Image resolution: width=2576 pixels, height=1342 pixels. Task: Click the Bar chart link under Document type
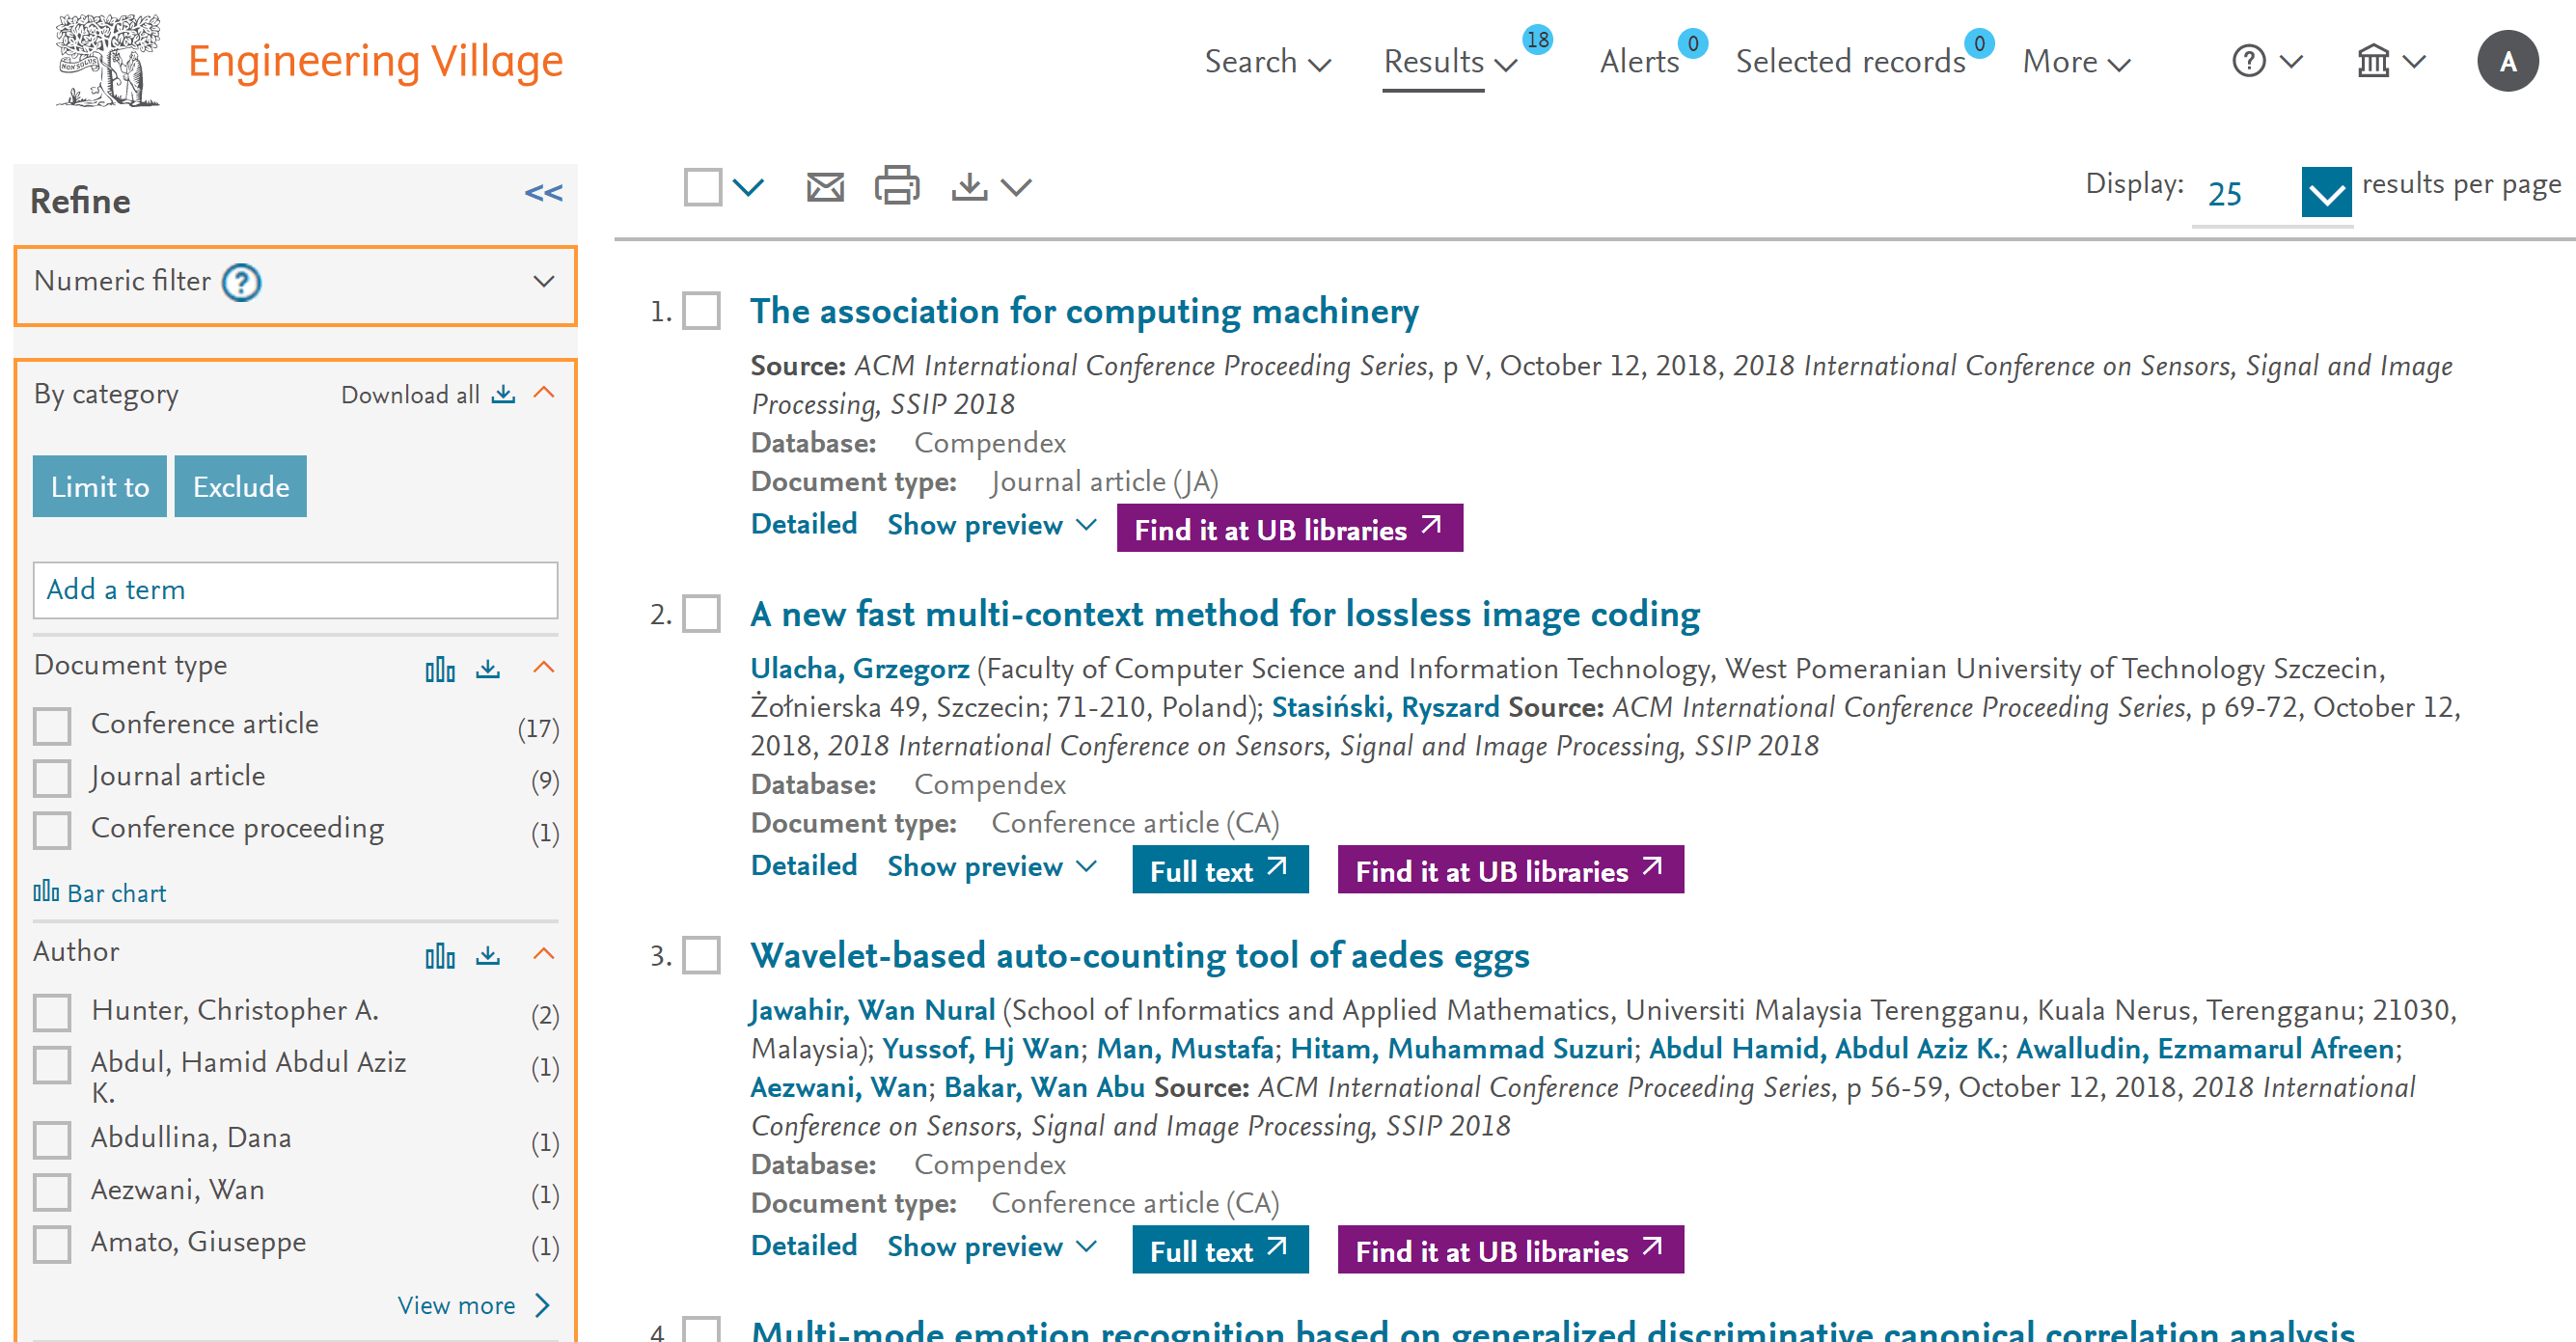coord(100,893)
